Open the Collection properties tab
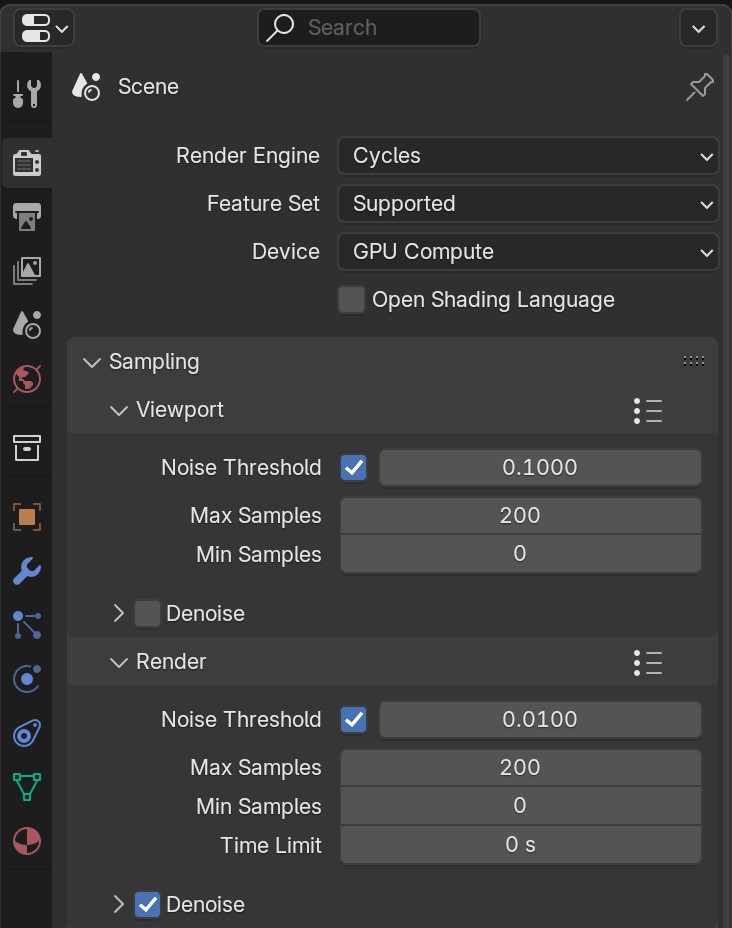The image size is (732, 928). (x=27, y=448)
